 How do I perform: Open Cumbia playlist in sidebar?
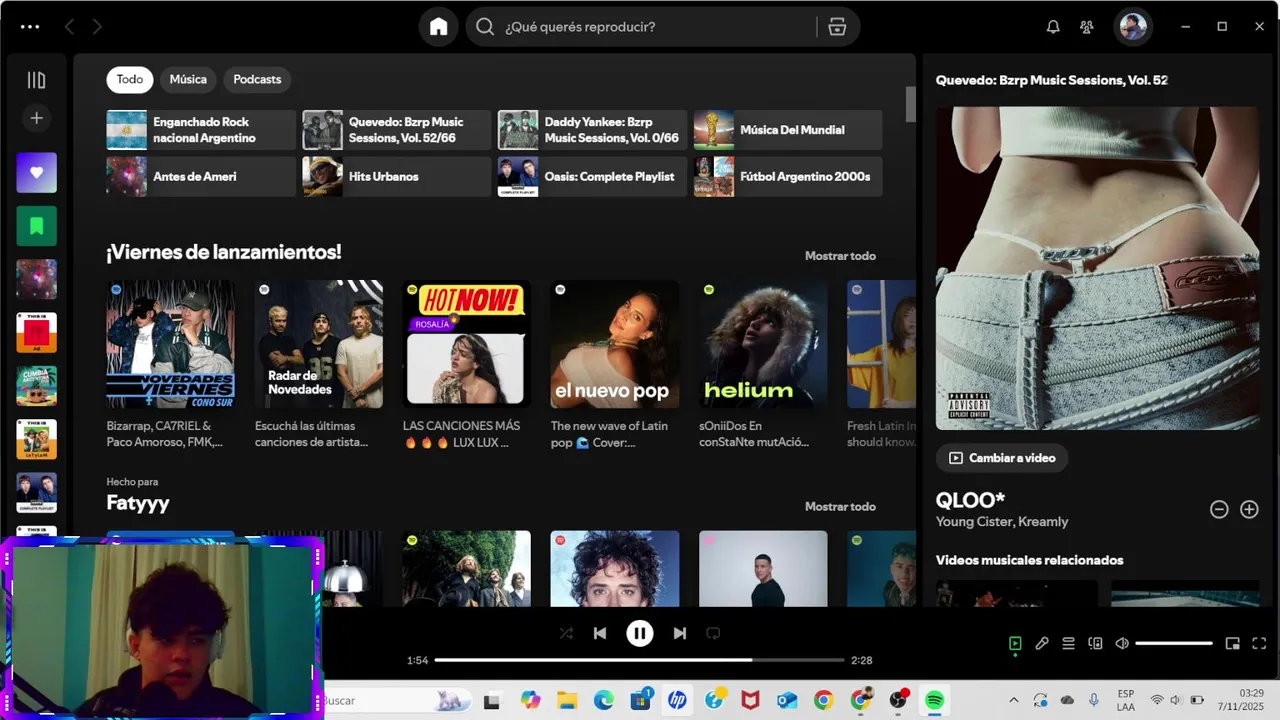36,386
